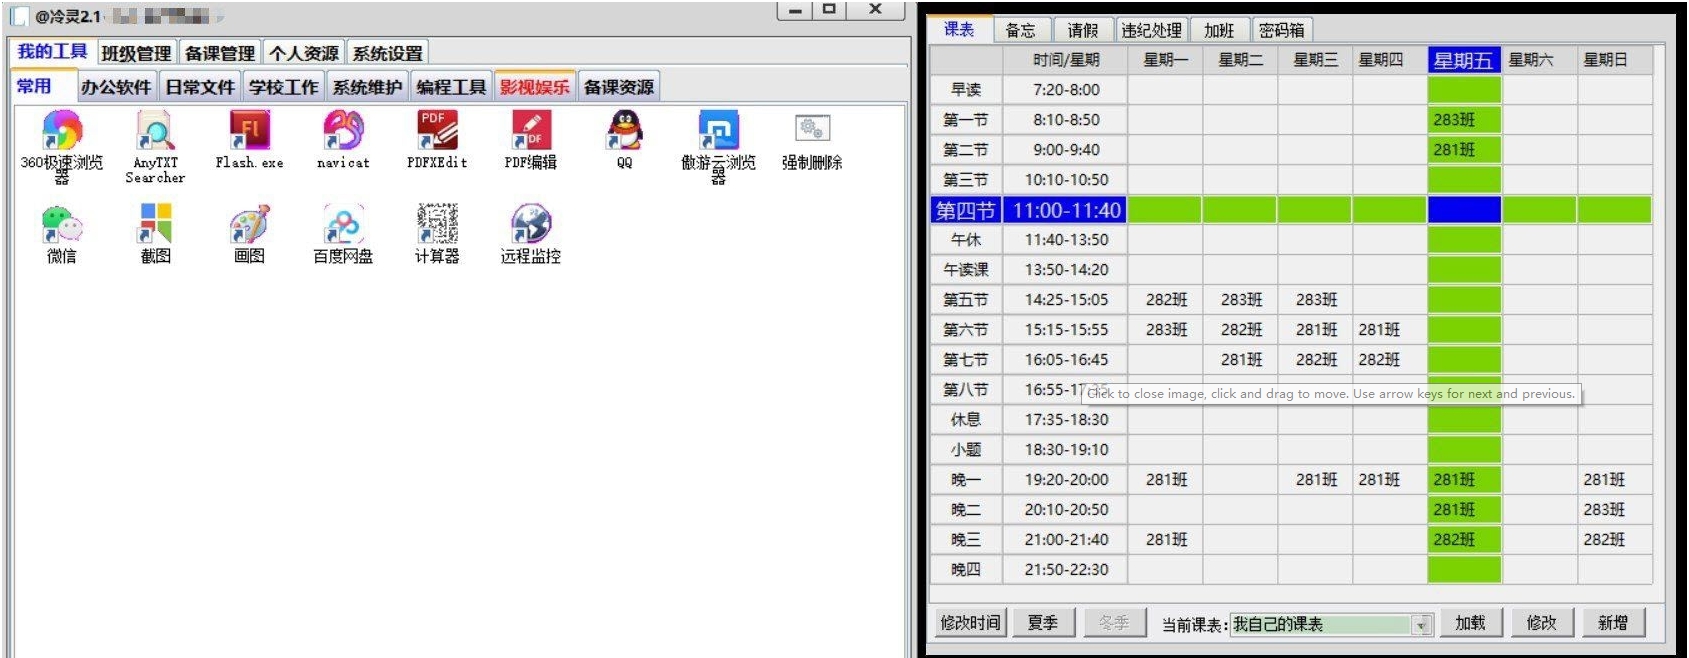
Task: Switch to the 请假 tab
Action: click(1083, 31)
